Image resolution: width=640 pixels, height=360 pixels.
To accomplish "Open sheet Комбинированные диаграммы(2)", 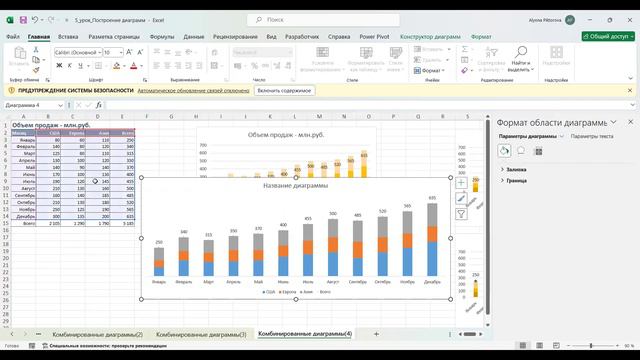I will pos(98,334).
